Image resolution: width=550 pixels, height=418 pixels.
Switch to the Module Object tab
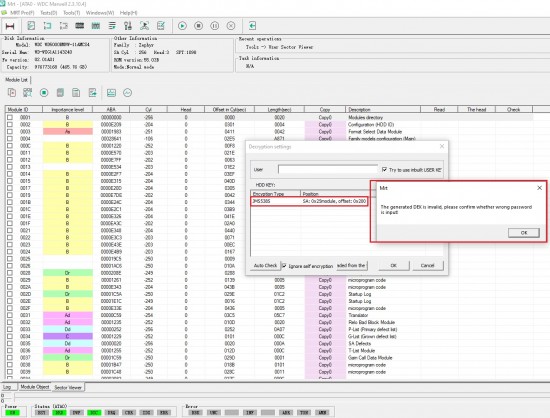[x=34, y=387]
